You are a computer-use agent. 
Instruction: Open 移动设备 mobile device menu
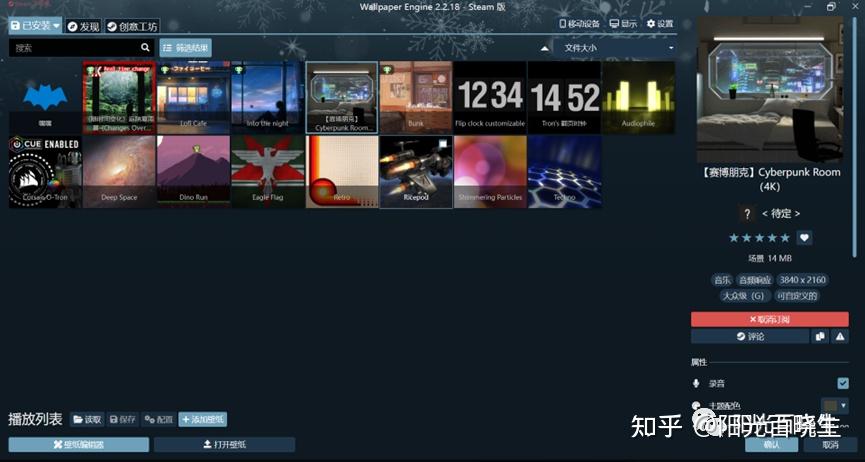[579, 24]
